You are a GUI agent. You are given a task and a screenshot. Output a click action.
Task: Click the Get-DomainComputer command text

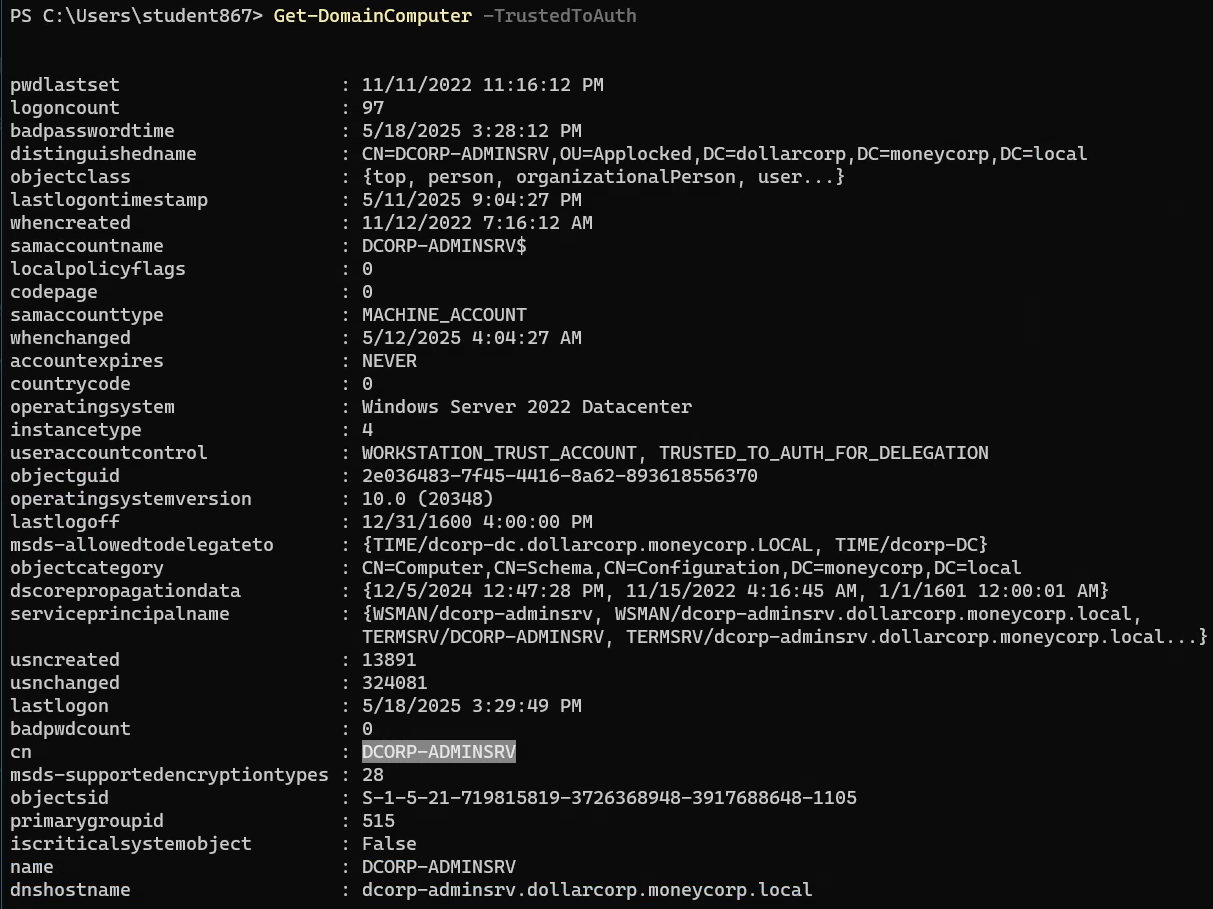pos(372,16)
